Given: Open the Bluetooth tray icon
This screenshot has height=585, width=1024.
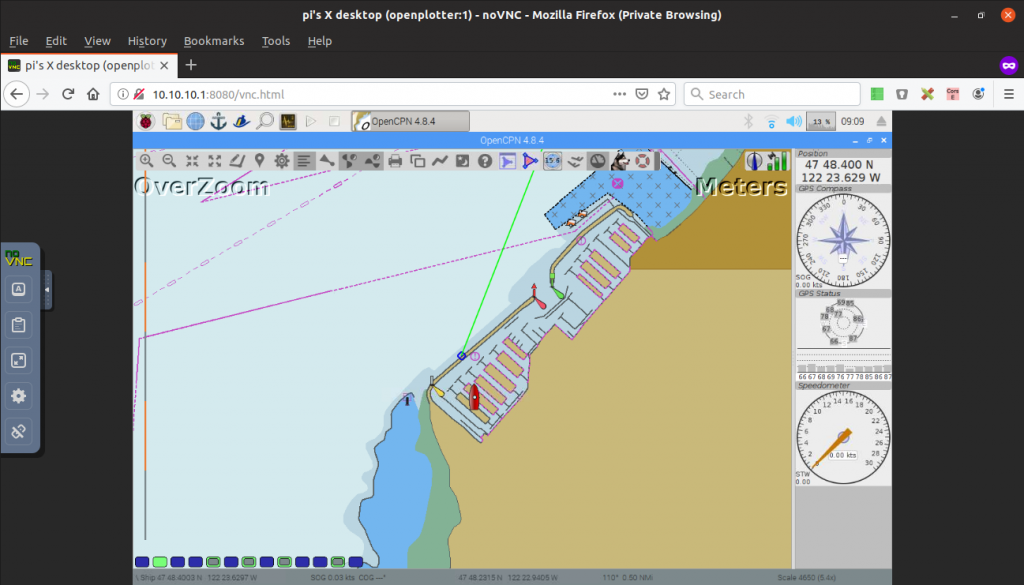Looking at the screenshot, I should coord(748,121).
